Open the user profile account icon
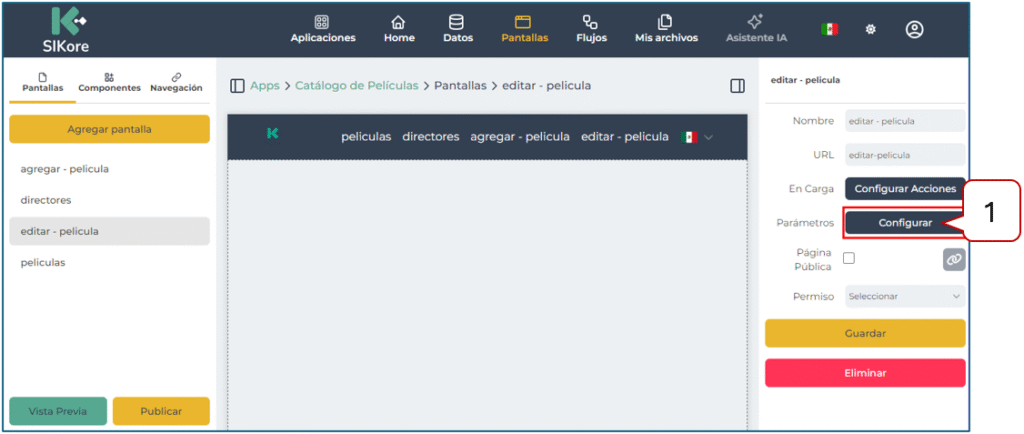 pos(914,30)
